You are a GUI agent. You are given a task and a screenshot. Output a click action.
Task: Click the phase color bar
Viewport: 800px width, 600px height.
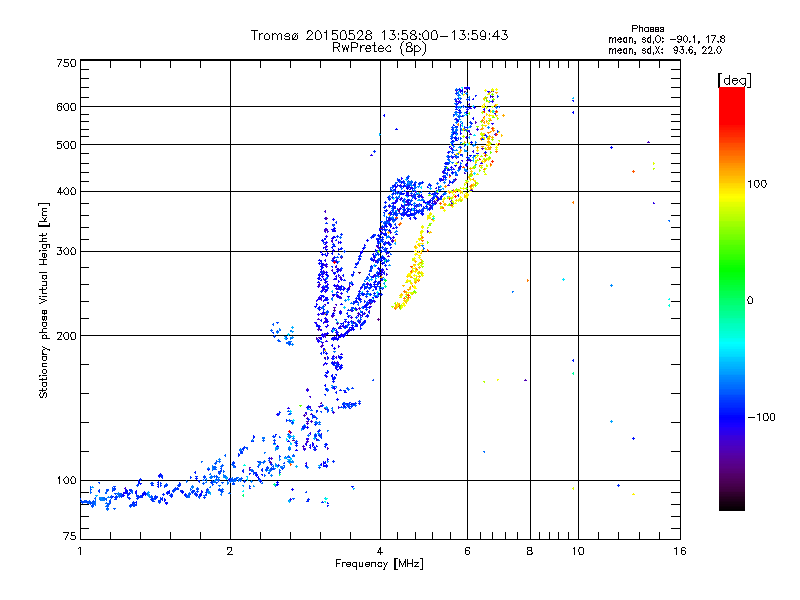click(732, 298)
